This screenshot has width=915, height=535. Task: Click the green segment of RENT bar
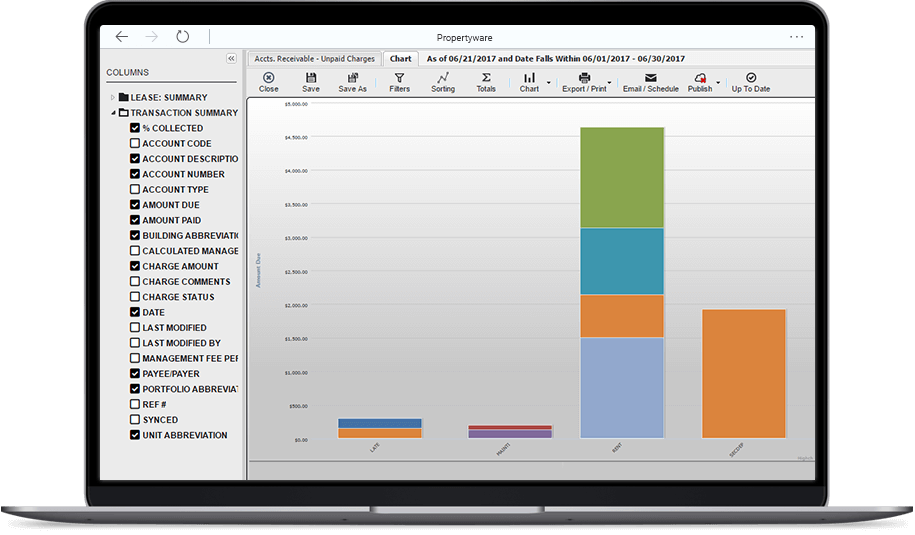(x=622, y=177)
